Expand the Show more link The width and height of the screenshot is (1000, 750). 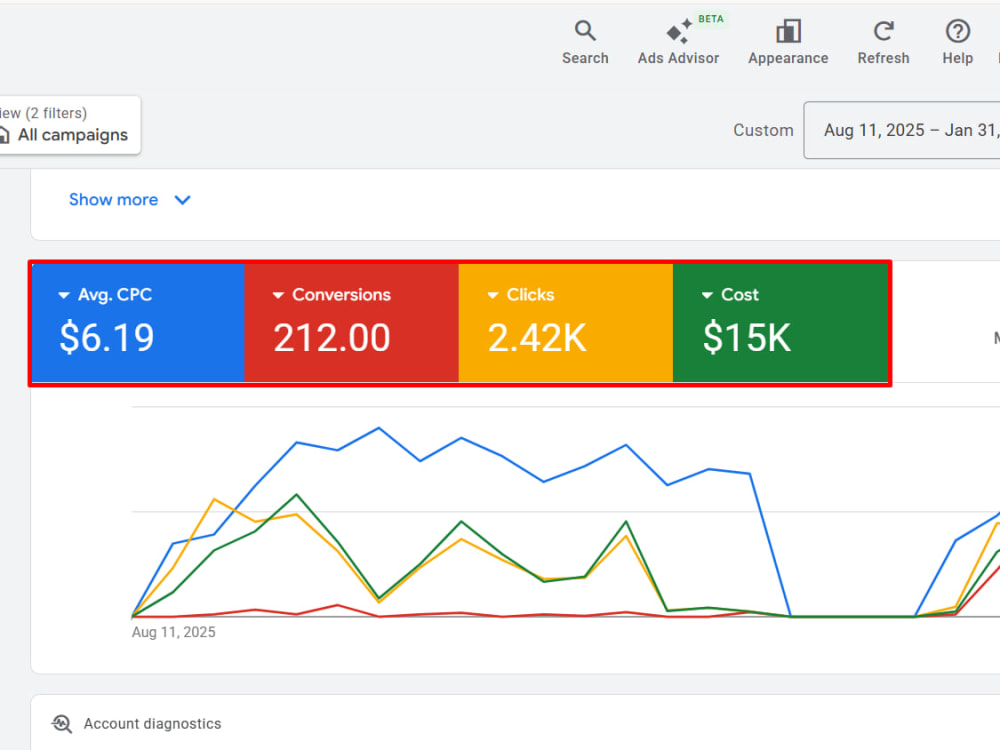click(x=114, y=200)
